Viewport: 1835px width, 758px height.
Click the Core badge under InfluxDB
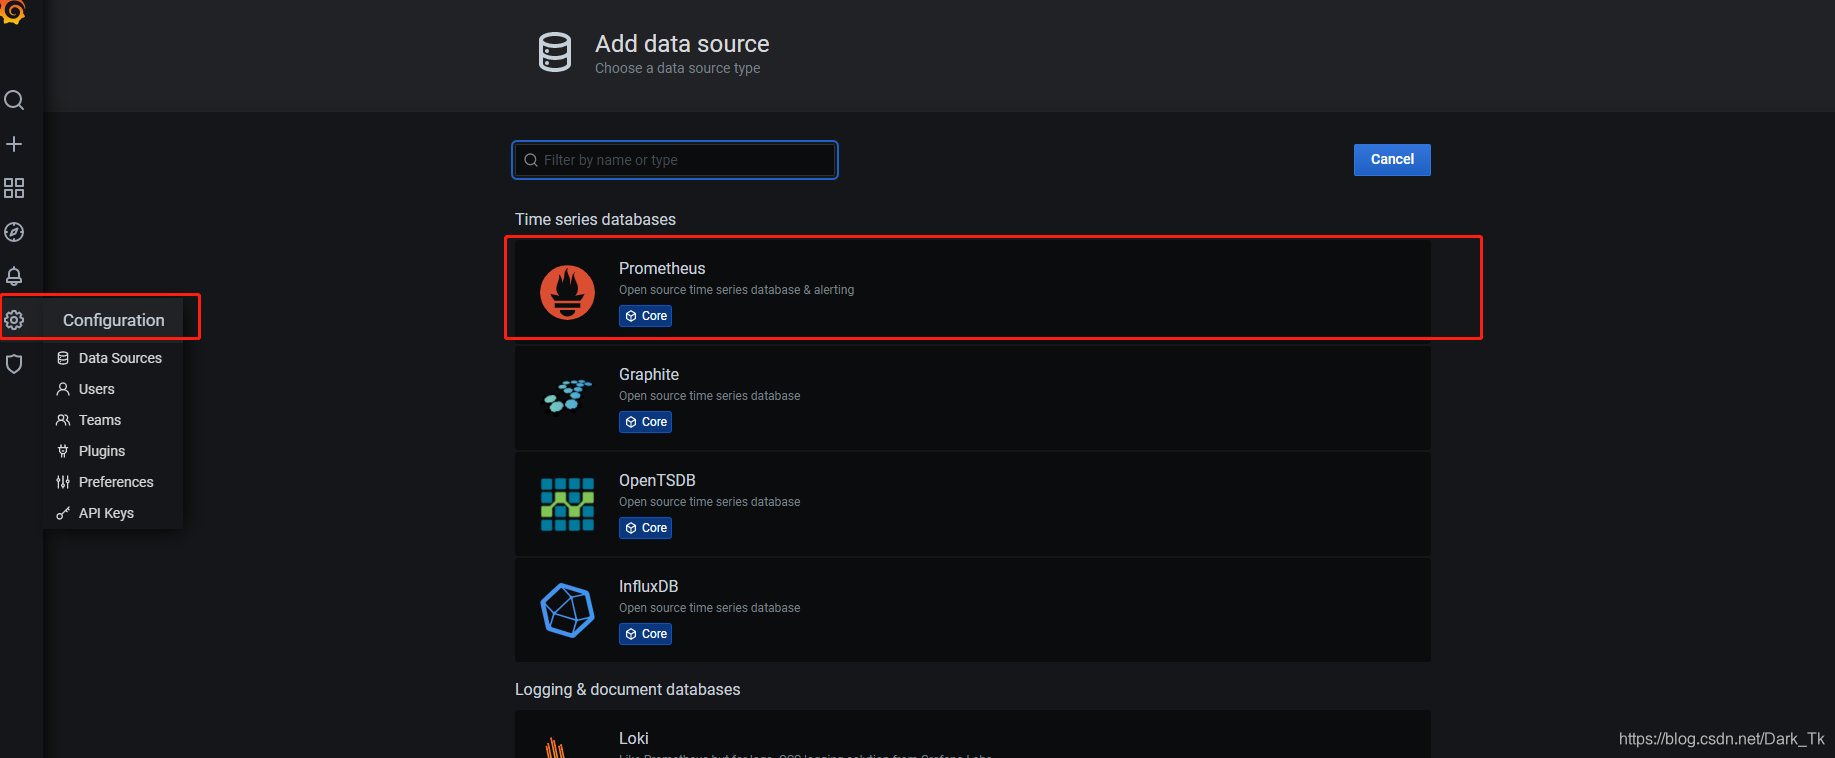coord(645,634)
